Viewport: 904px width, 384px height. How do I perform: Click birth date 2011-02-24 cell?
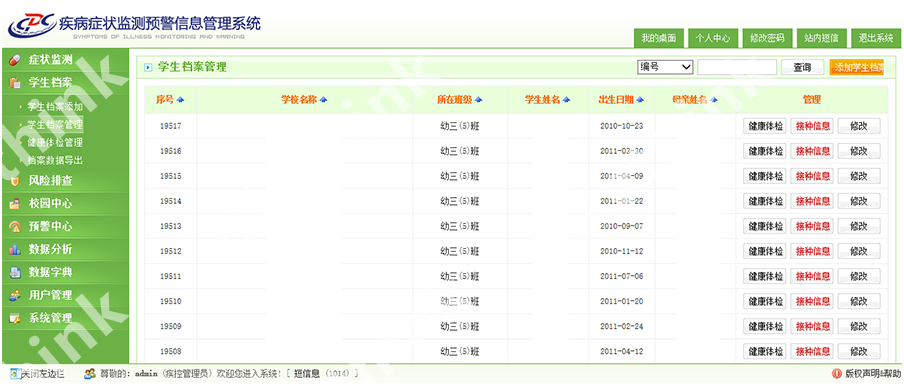pos(622,327)
